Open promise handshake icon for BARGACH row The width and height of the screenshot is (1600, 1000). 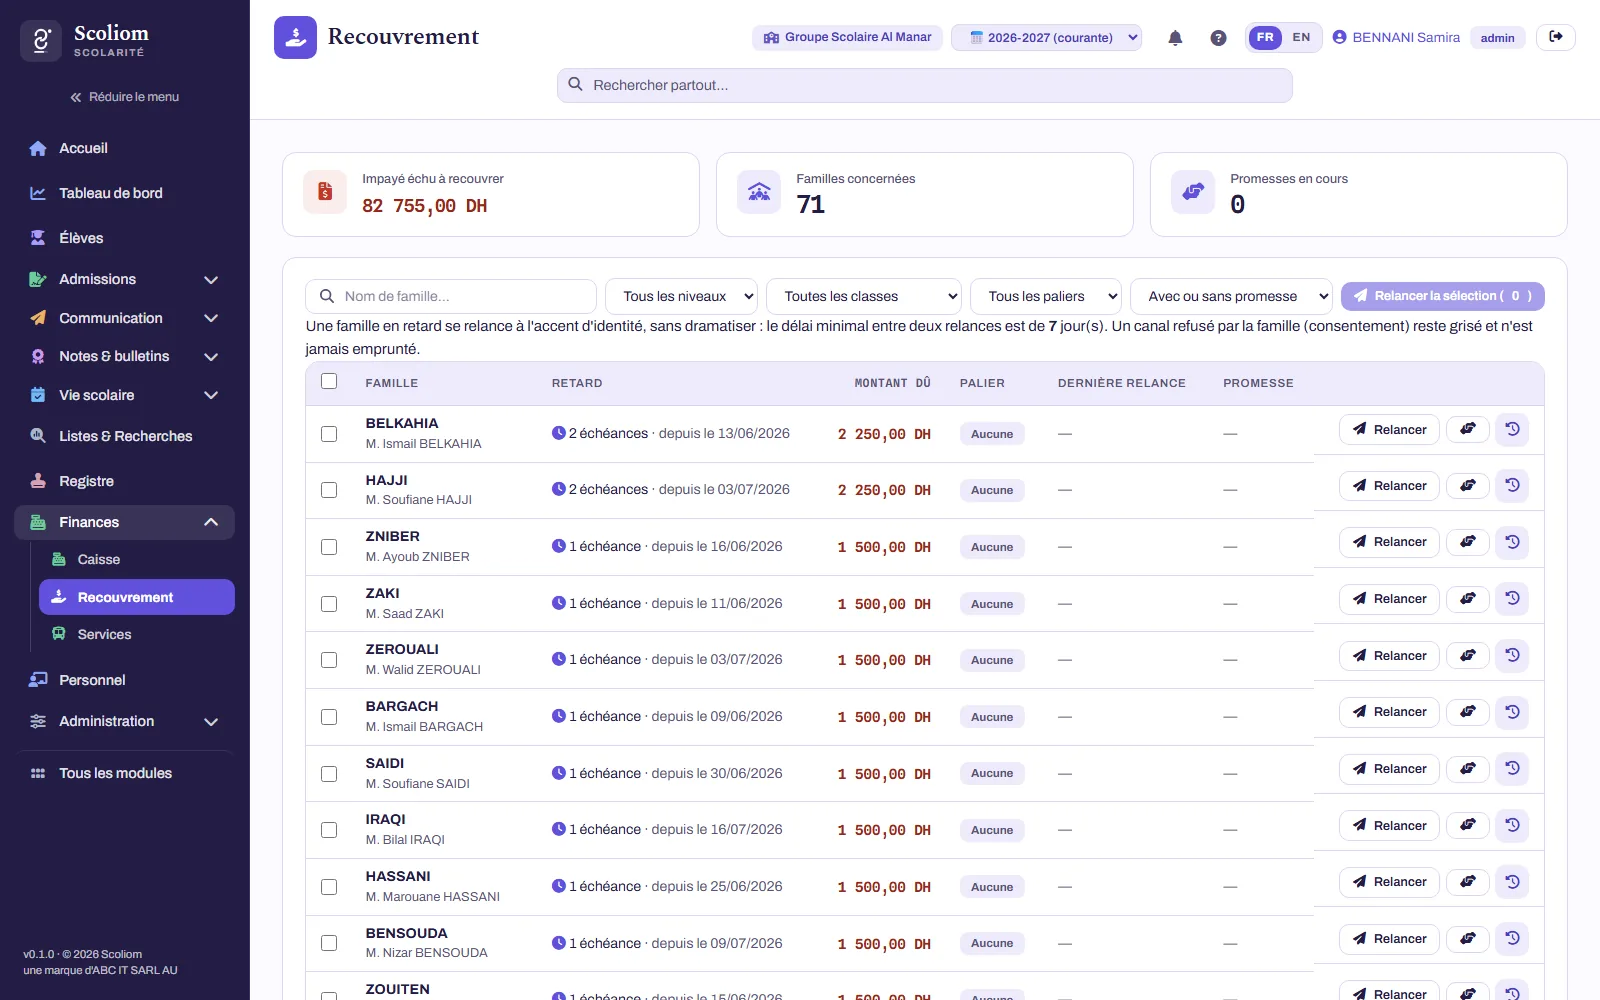point(1468,712)
